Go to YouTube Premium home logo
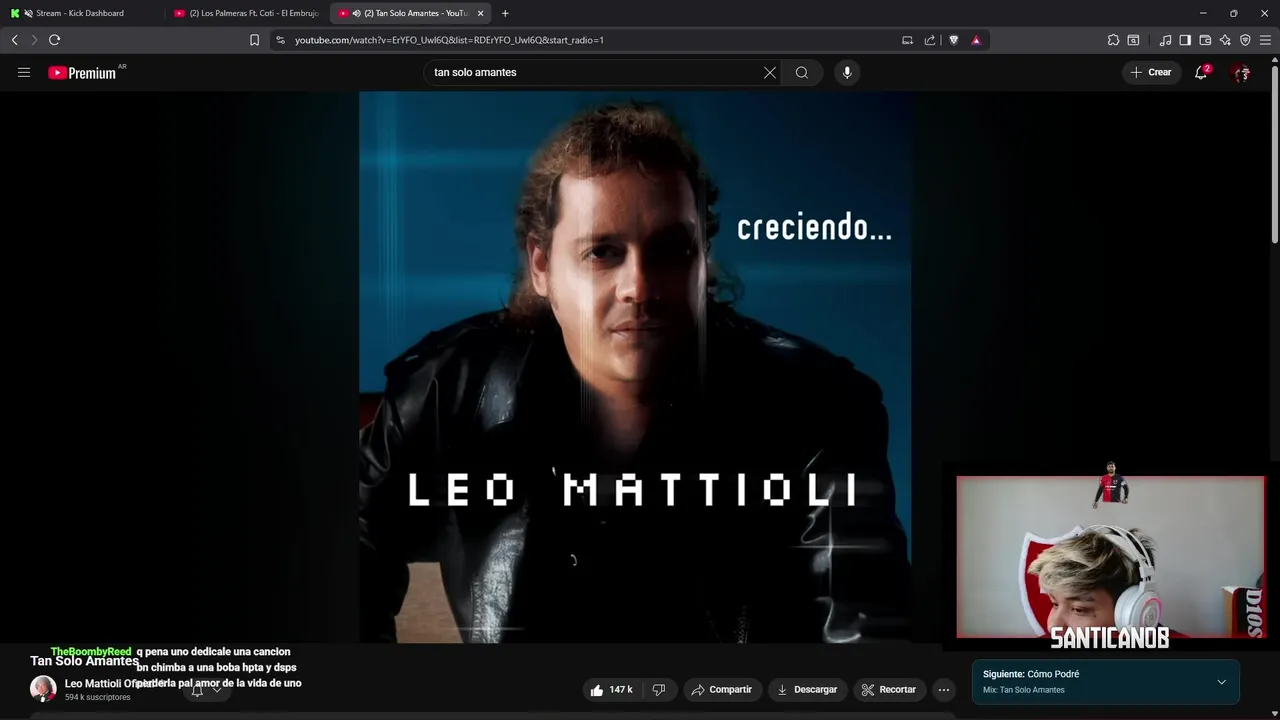 (x=84, y=73)
